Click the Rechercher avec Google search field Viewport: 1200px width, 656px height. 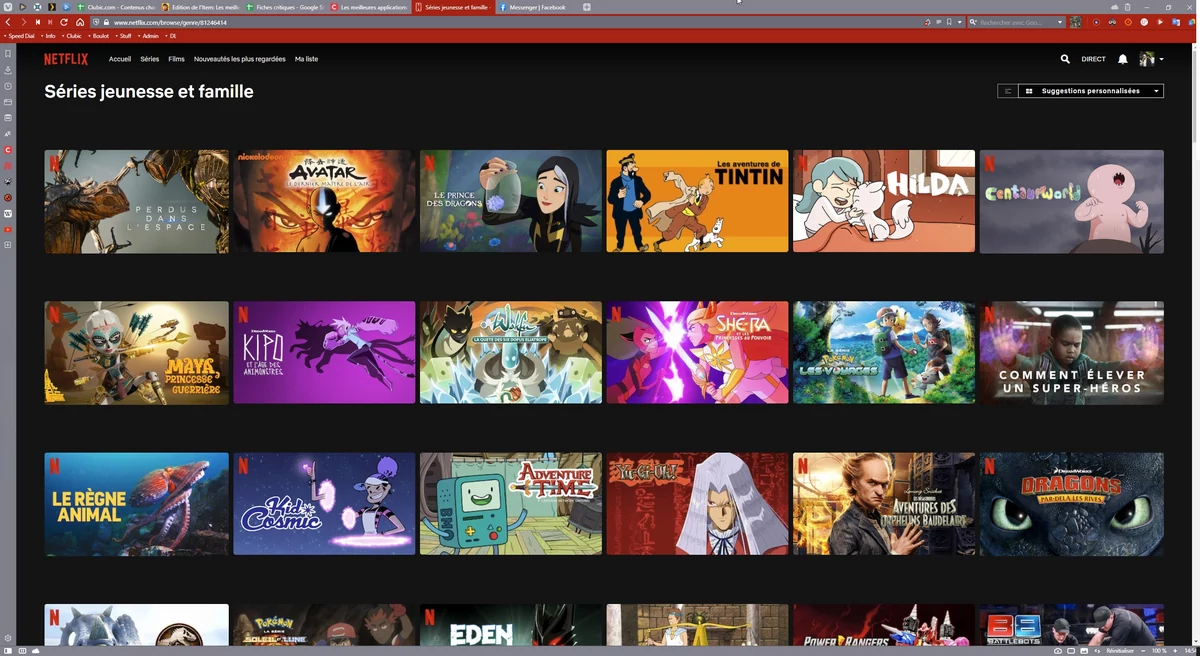click(x=1019, y=22)
